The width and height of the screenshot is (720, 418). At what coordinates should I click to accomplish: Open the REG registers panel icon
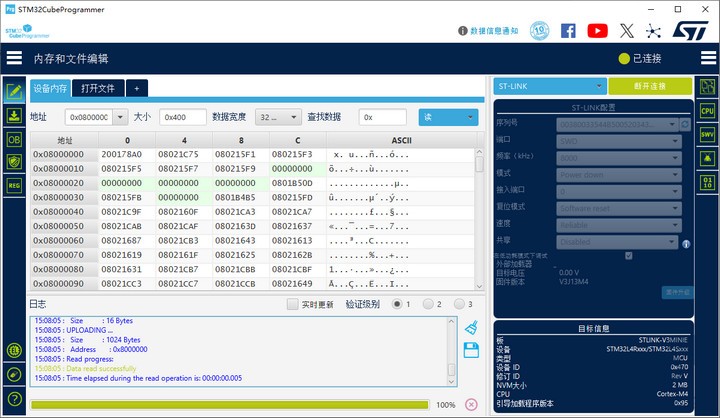click(x=14, y=185)
